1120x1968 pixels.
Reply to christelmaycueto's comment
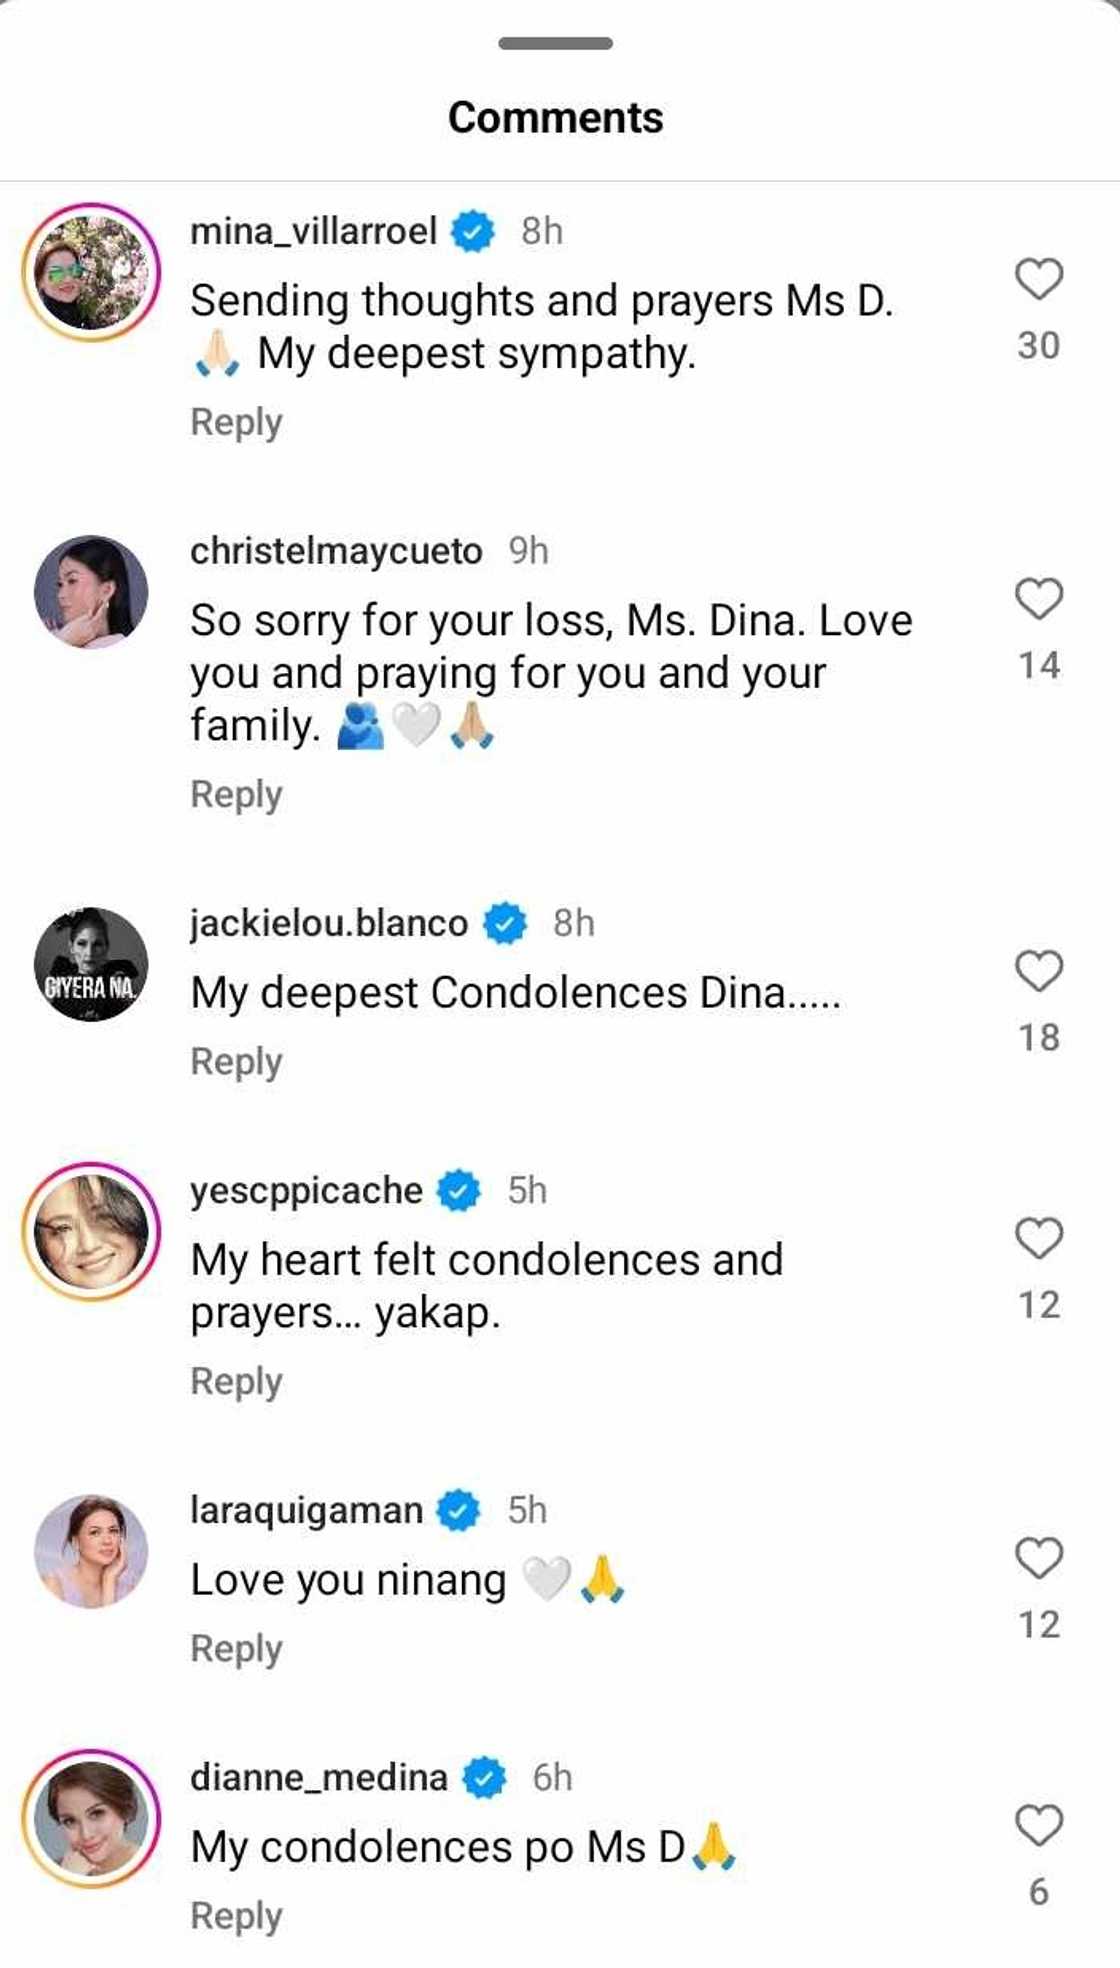(236, 795)
